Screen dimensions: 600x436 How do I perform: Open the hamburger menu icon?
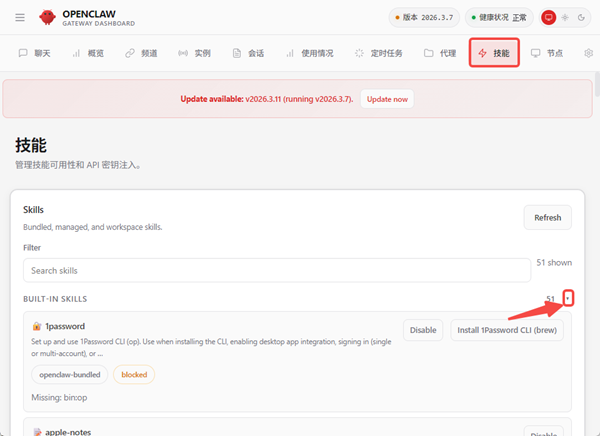pyautogui.click(x=20, y=18)
